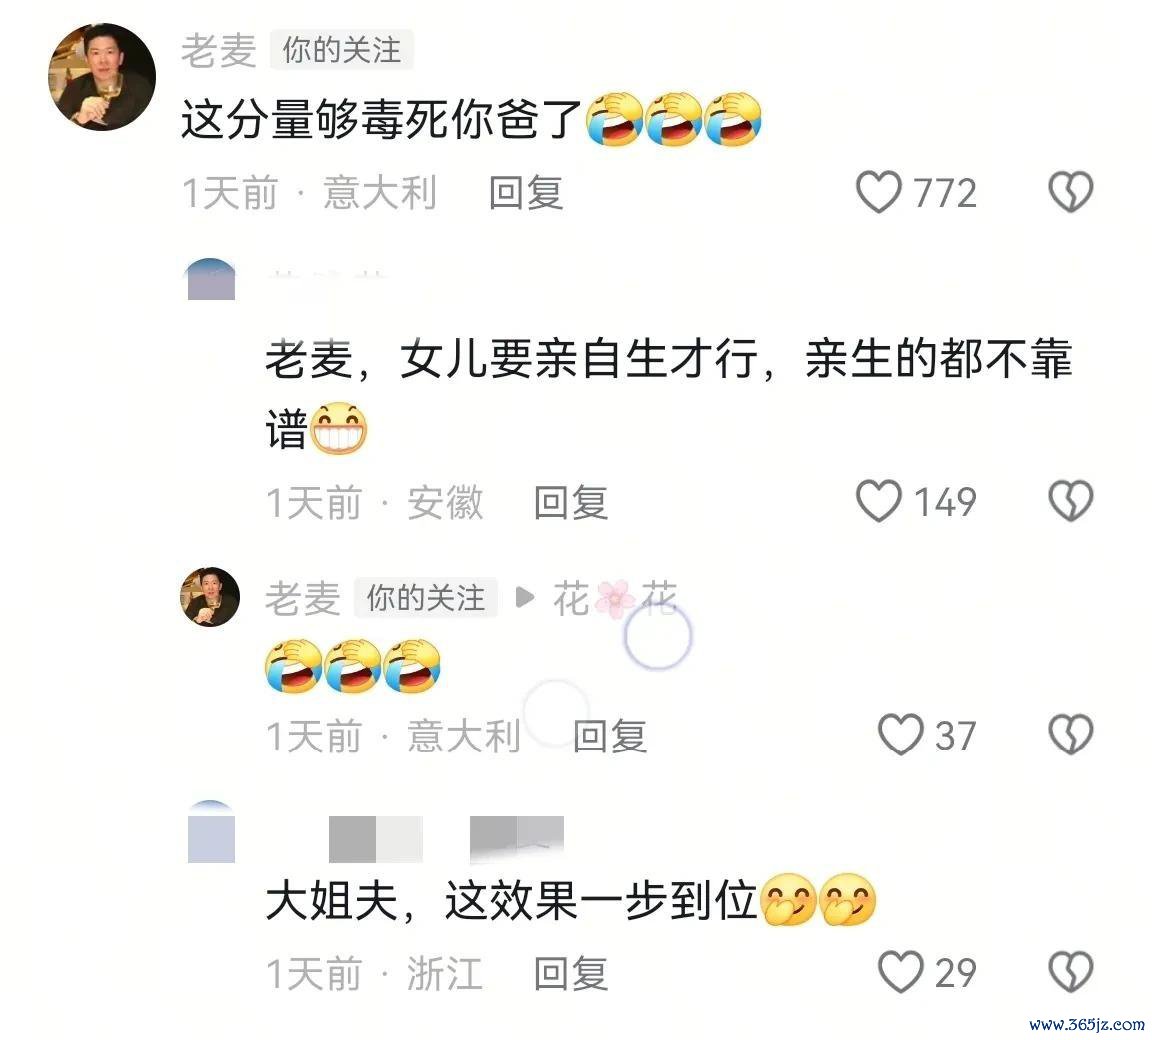Tap broken heart on 老麦's emoji reply

[1070, 734]
